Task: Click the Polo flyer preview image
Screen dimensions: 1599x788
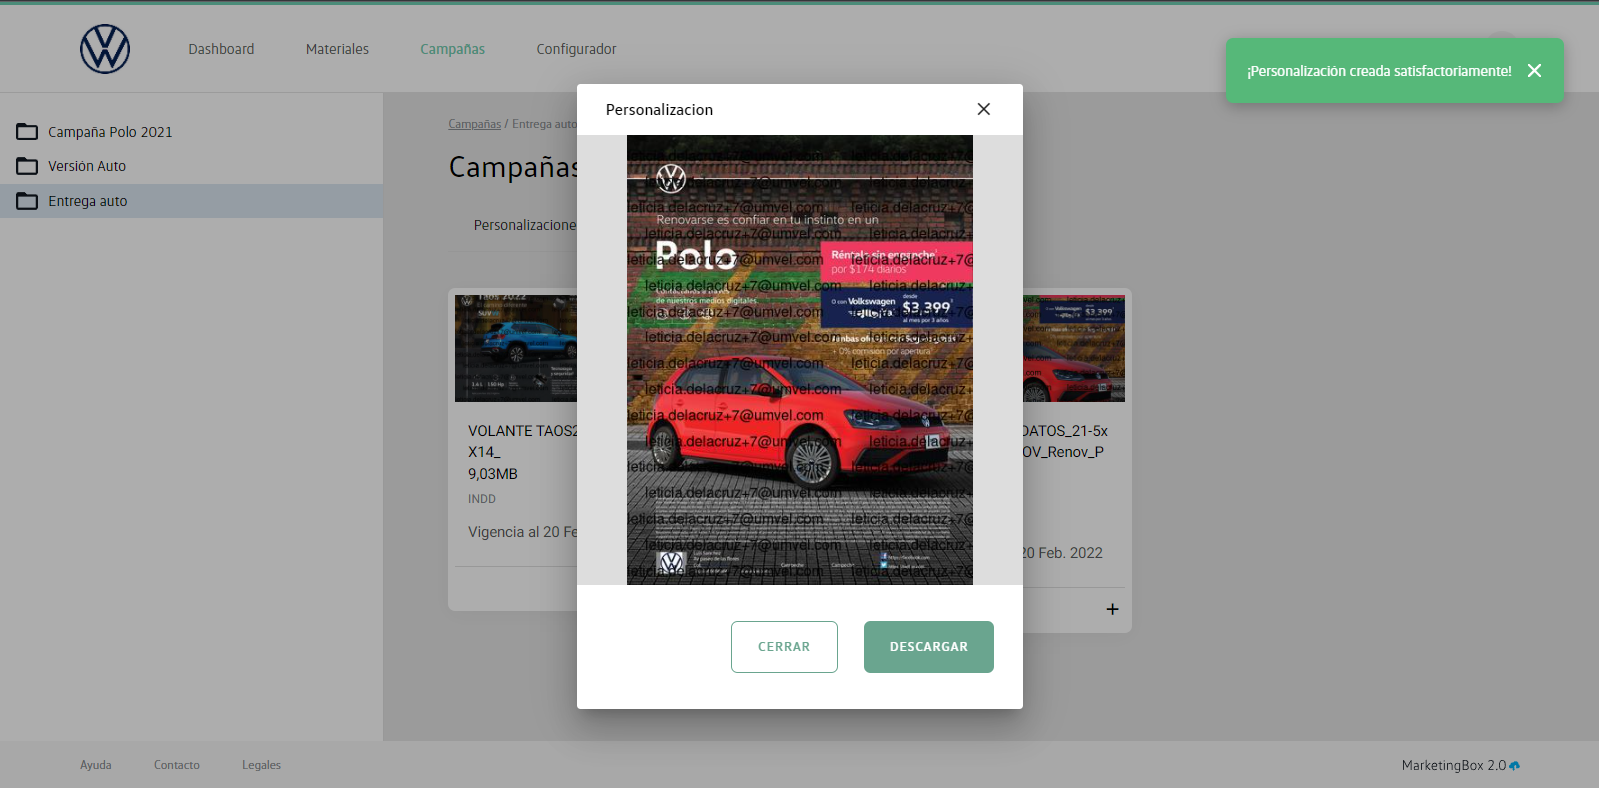Action: point(800,360)
